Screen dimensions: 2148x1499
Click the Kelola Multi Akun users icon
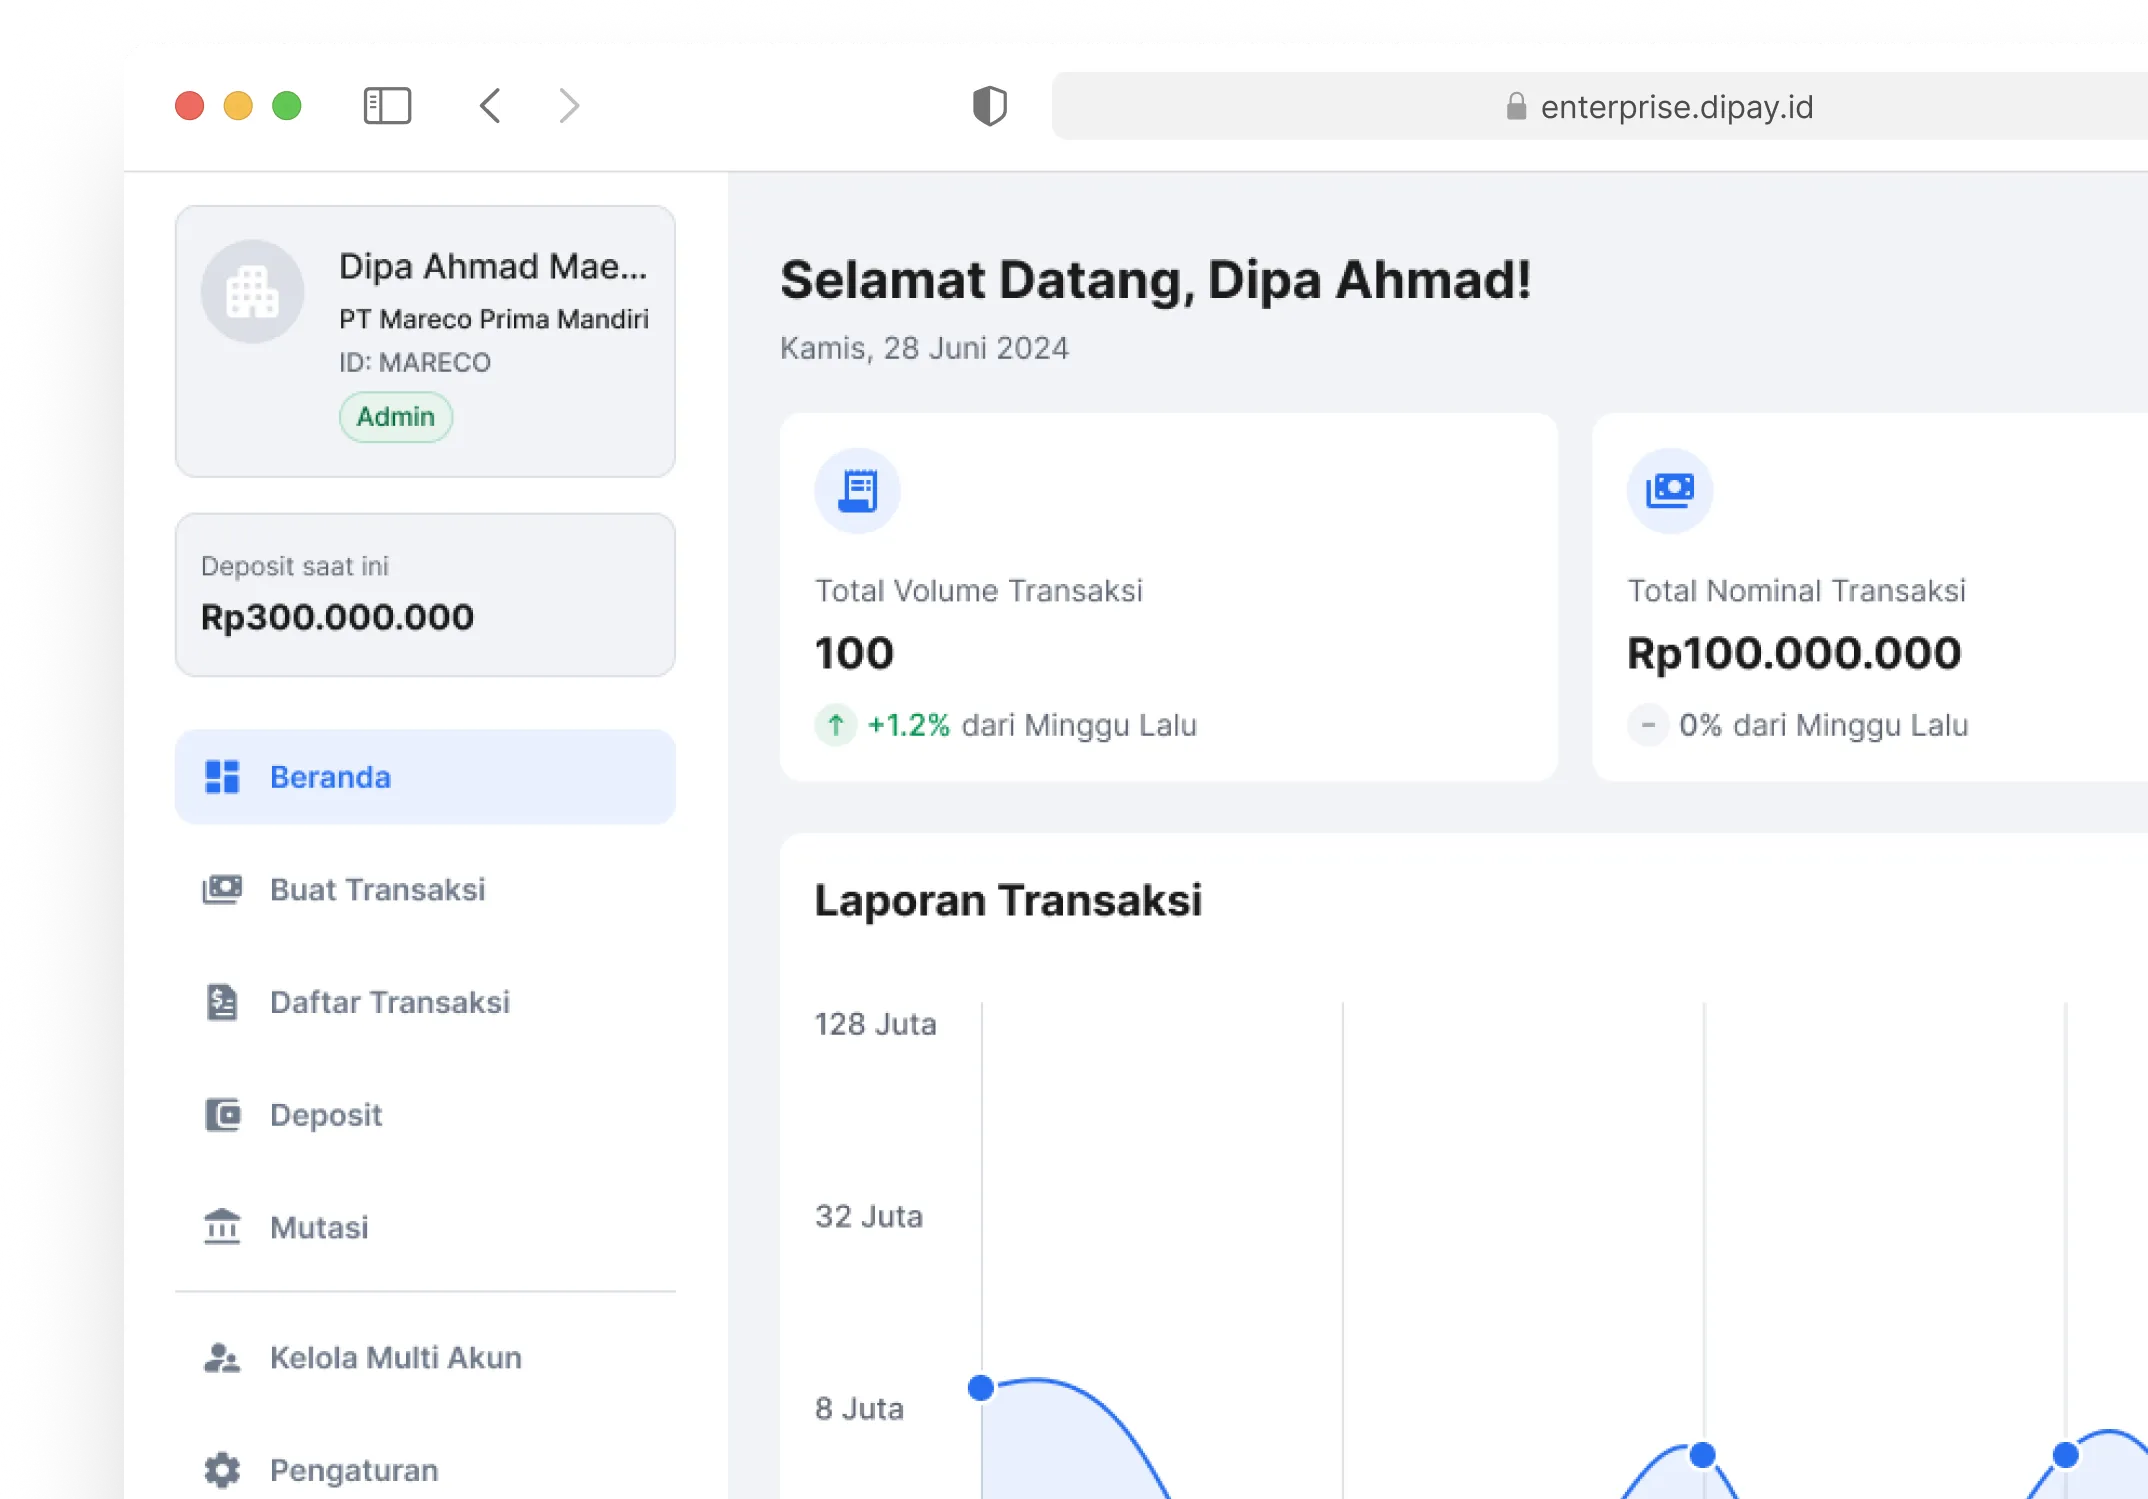point(222,1358)
